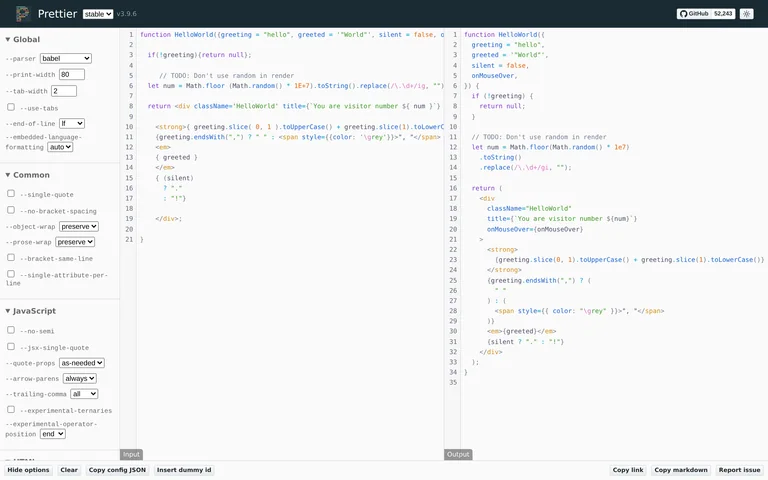Click output line '.toString()'

click(501, 158)
